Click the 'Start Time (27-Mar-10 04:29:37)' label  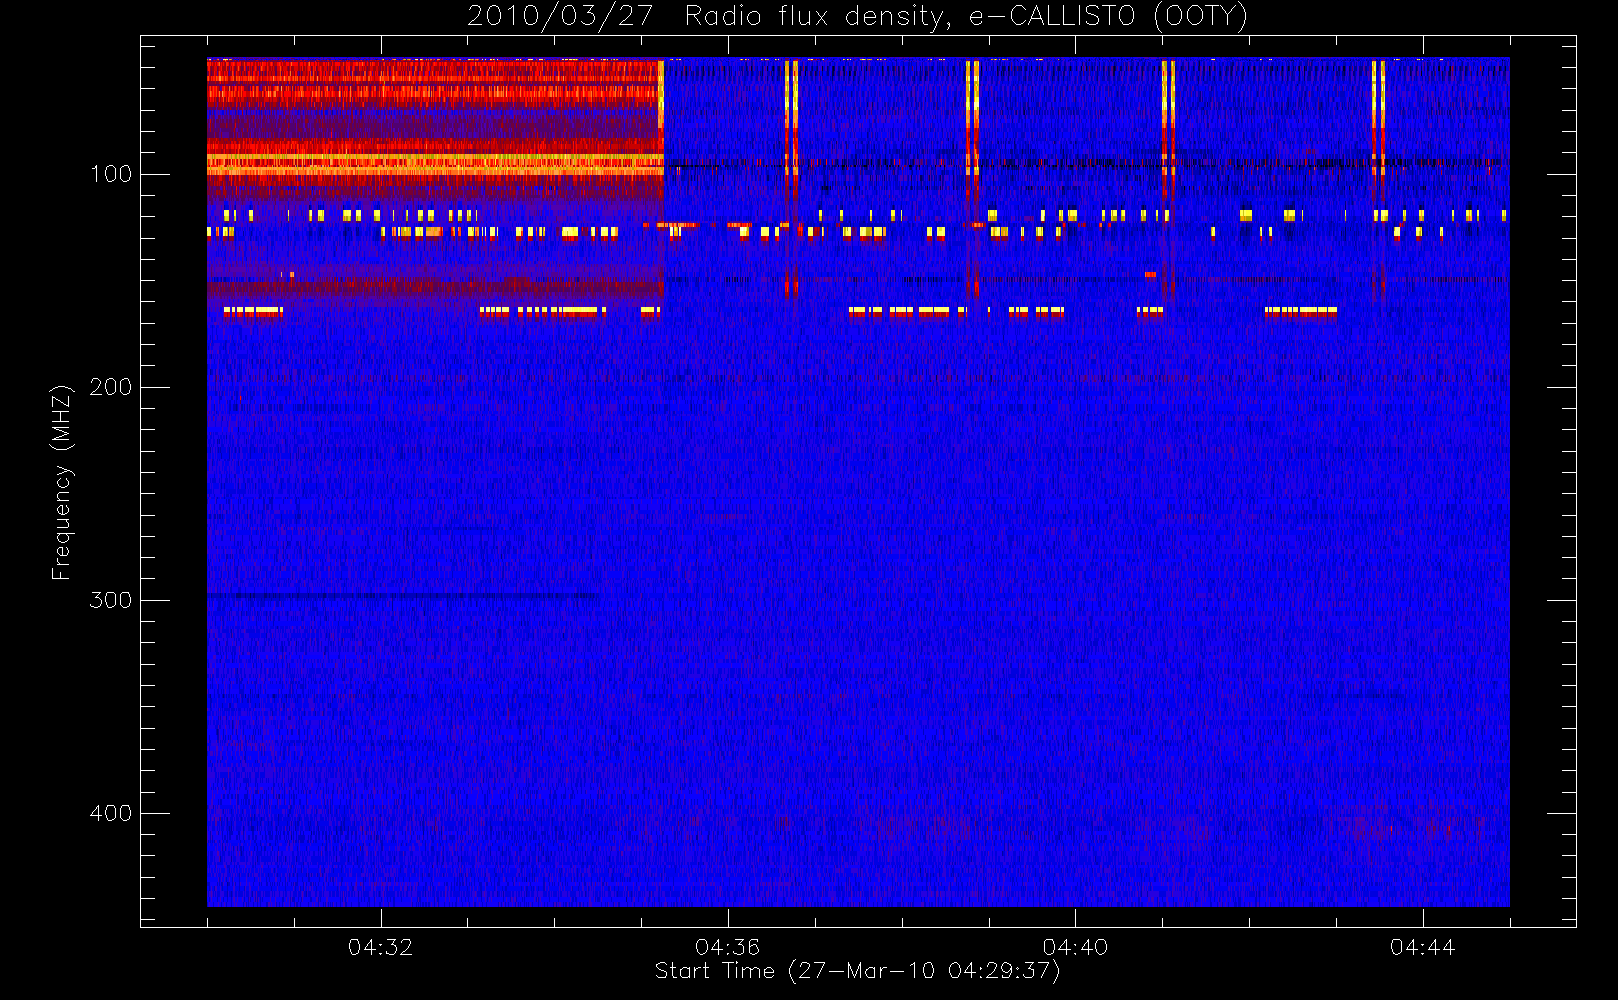pos(857,971)
